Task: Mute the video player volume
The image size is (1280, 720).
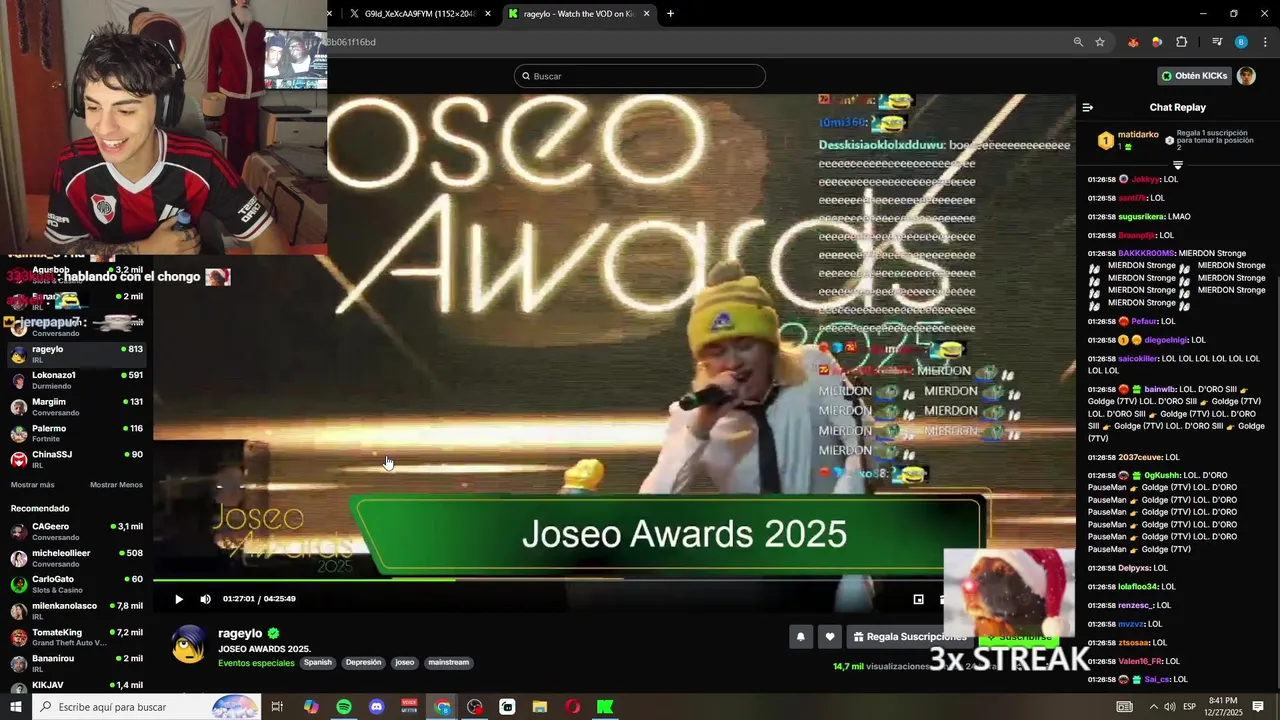Action: (x=205, y=599)
